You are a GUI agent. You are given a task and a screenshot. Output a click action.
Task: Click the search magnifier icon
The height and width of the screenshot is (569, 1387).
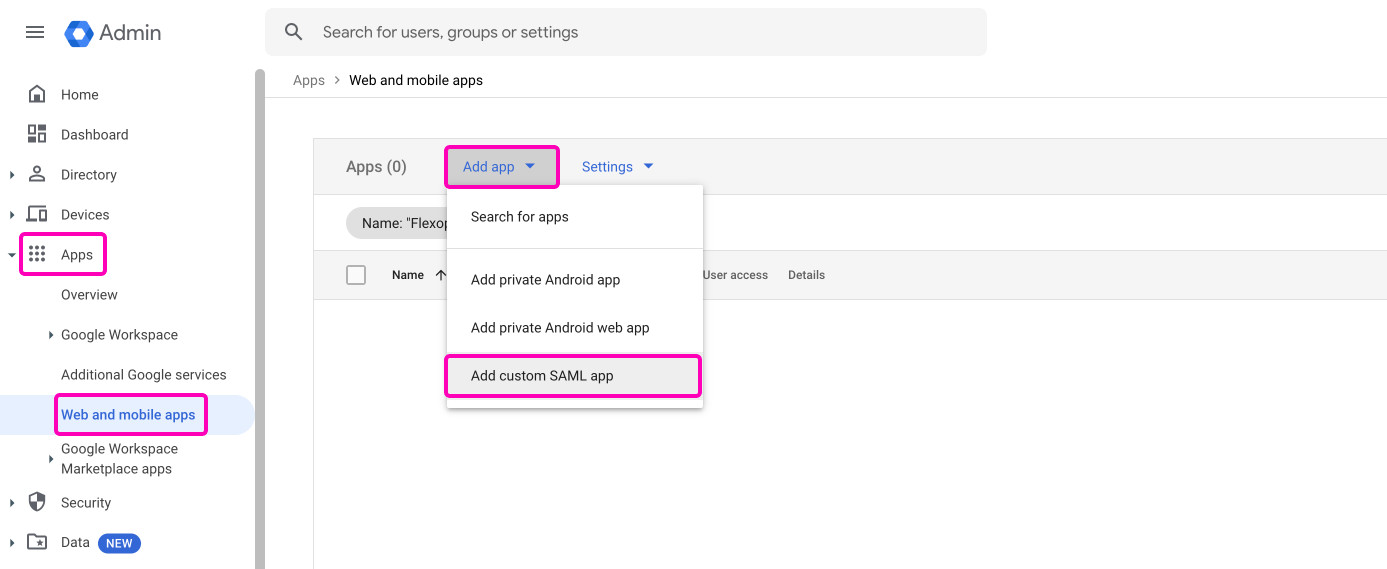294,32
